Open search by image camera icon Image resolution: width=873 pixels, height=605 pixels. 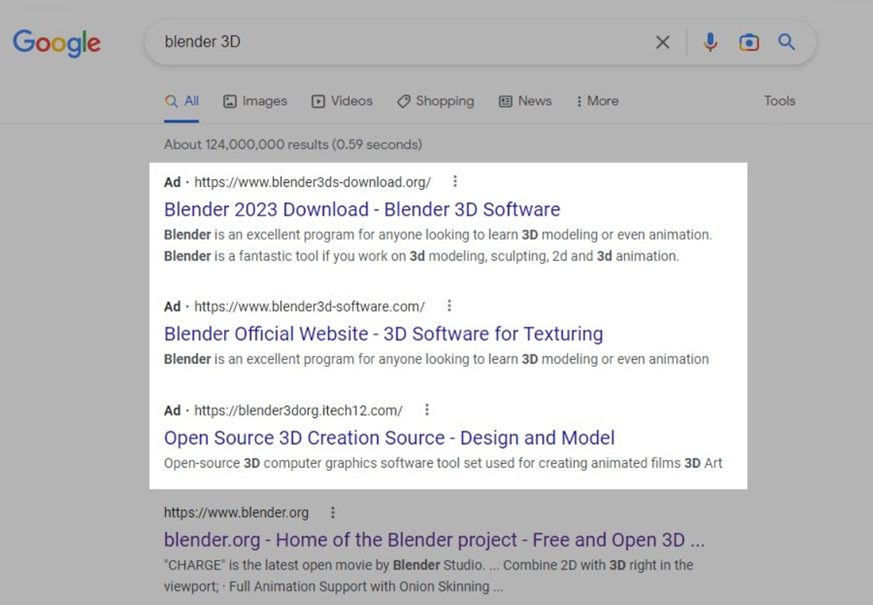(x=749, y=42)
